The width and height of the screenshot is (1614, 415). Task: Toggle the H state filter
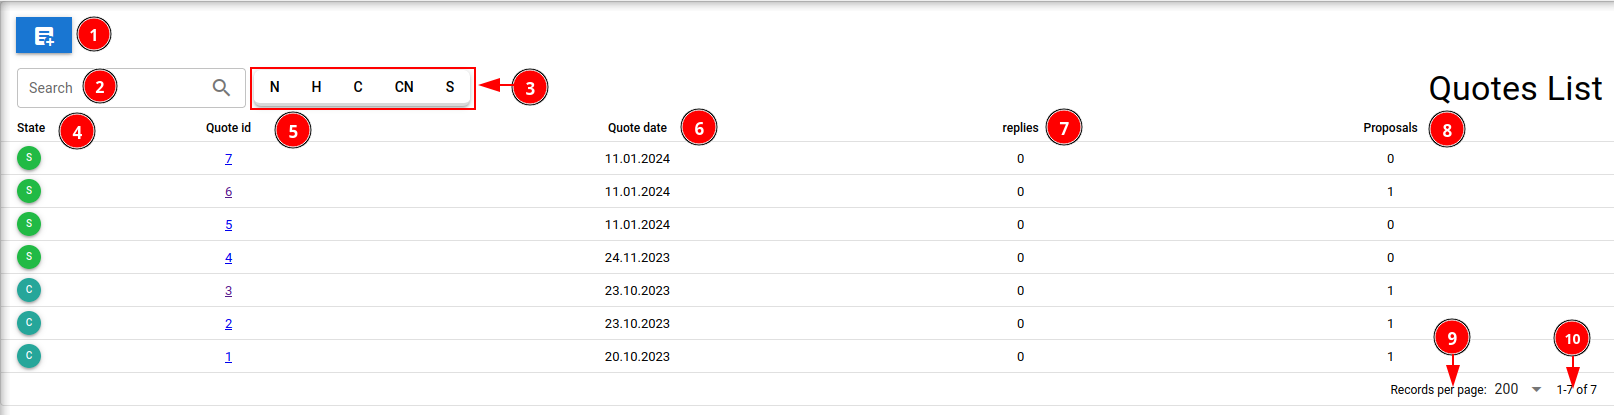click(316, 87)
